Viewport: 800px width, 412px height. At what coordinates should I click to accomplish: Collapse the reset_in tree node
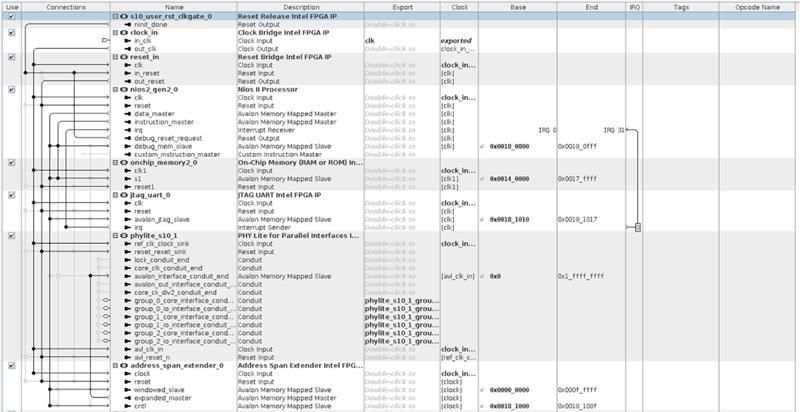(x=115, y=57)
